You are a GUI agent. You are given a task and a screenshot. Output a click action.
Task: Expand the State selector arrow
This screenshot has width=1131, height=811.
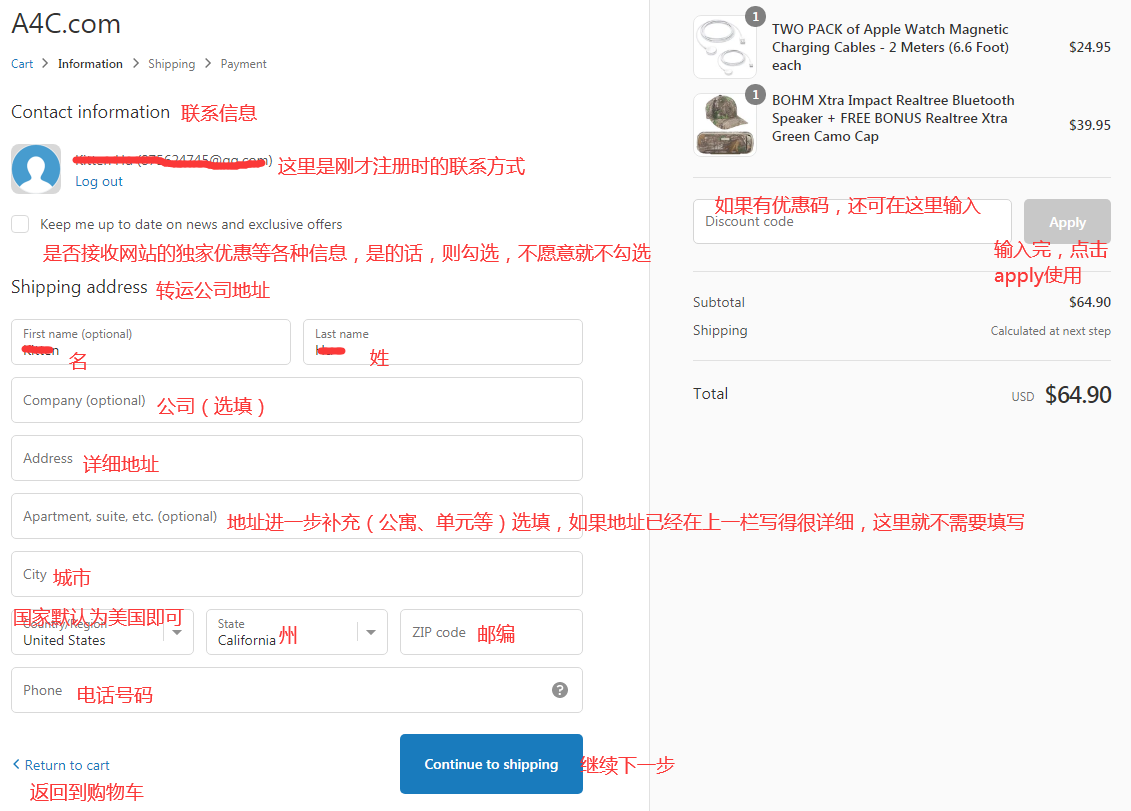pyautogui.click(x=371, y=631)
